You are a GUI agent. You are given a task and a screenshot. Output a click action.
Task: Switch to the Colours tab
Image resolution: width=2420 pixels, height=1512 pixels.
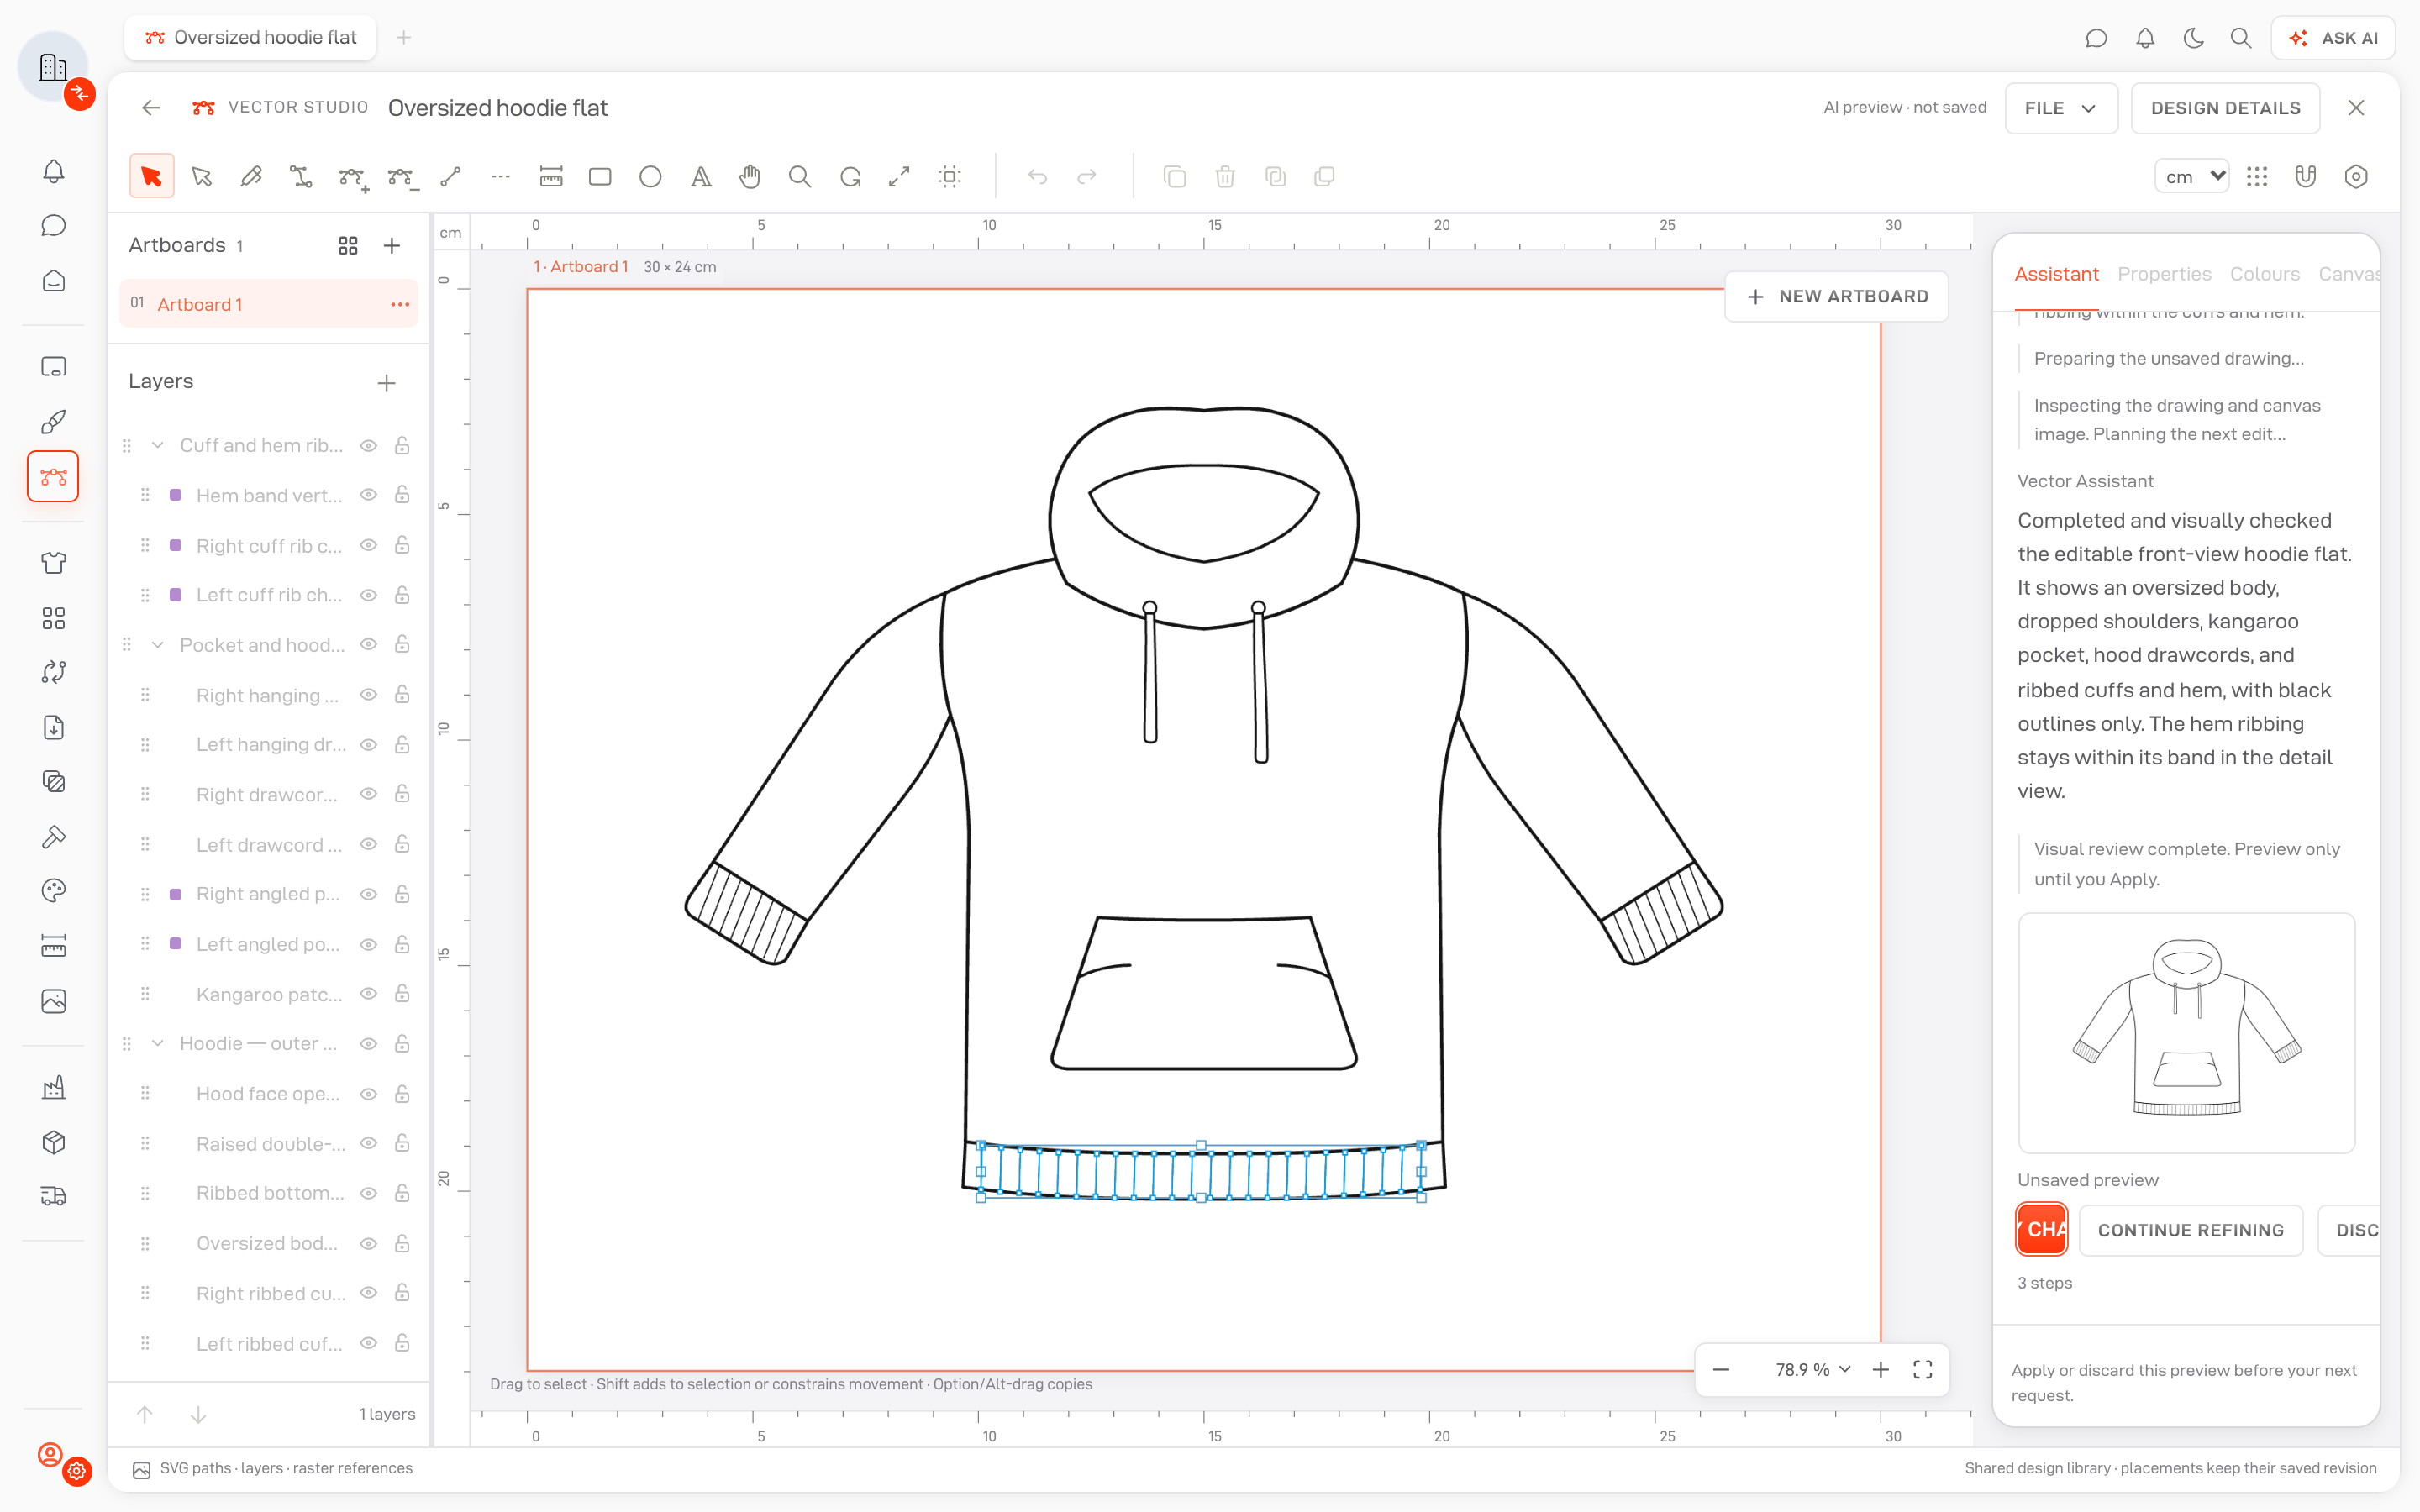(x=2265, y=274)
